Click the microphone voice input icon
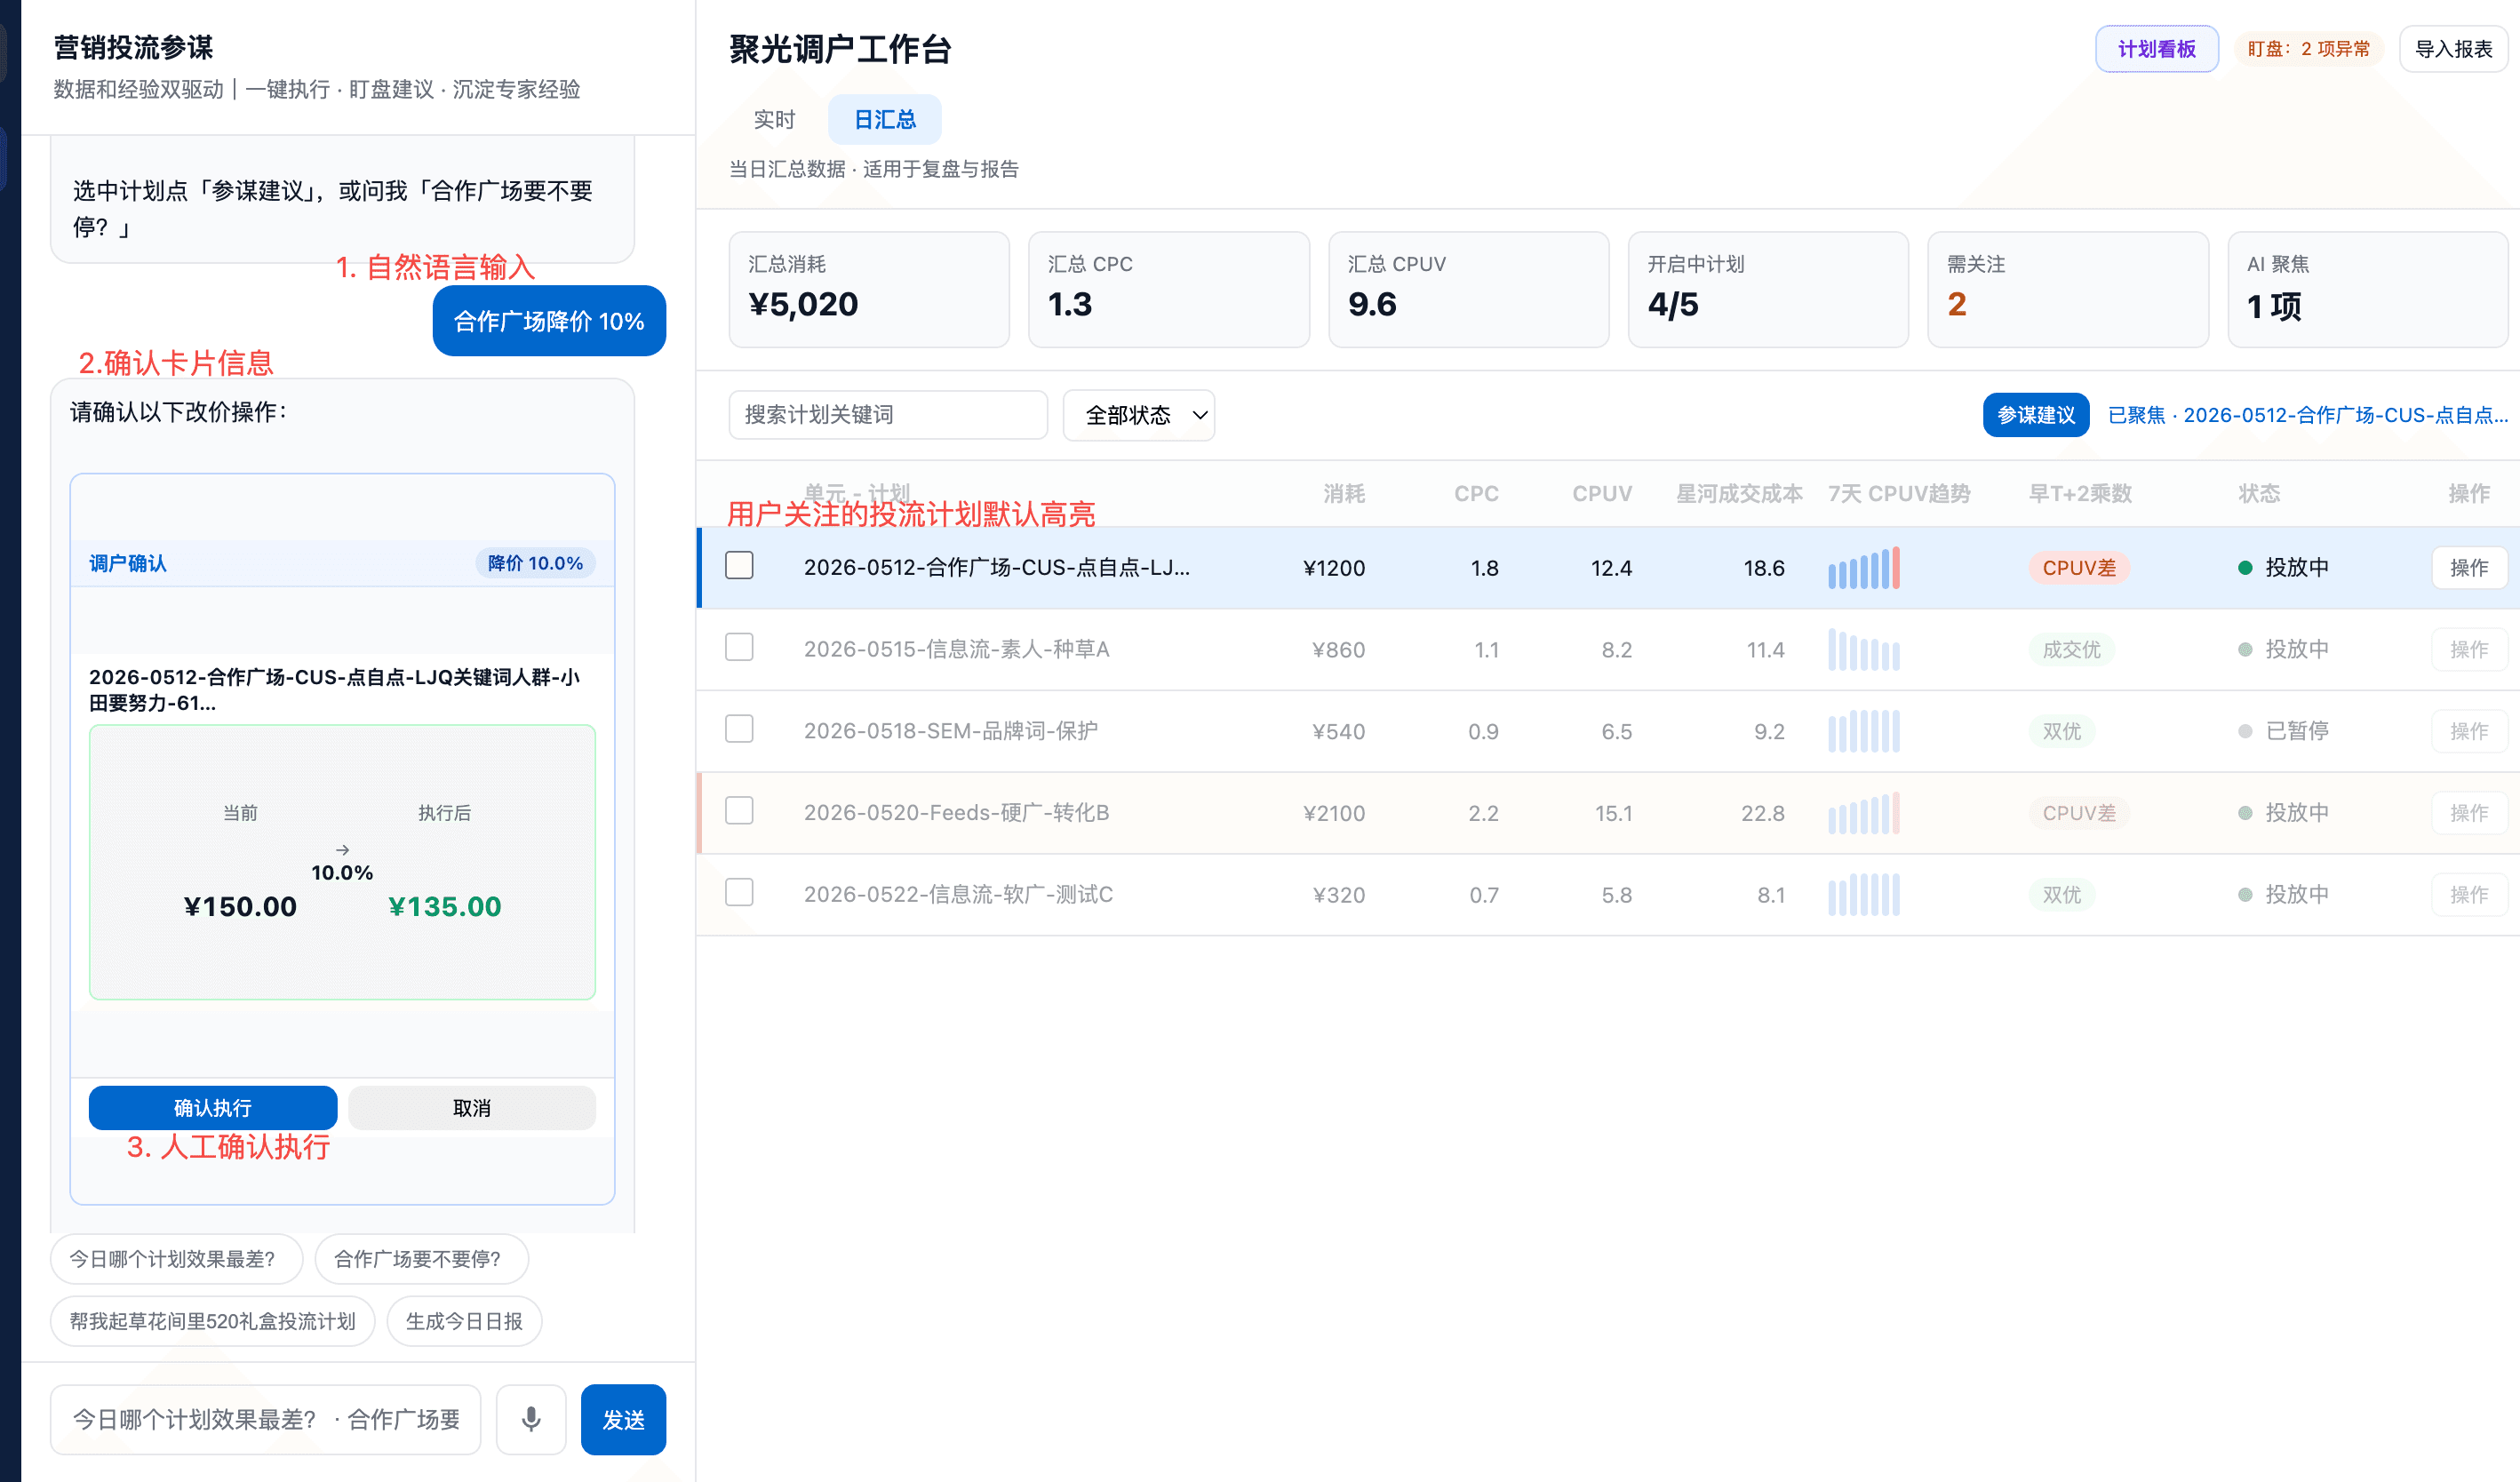 [531, 1418]
